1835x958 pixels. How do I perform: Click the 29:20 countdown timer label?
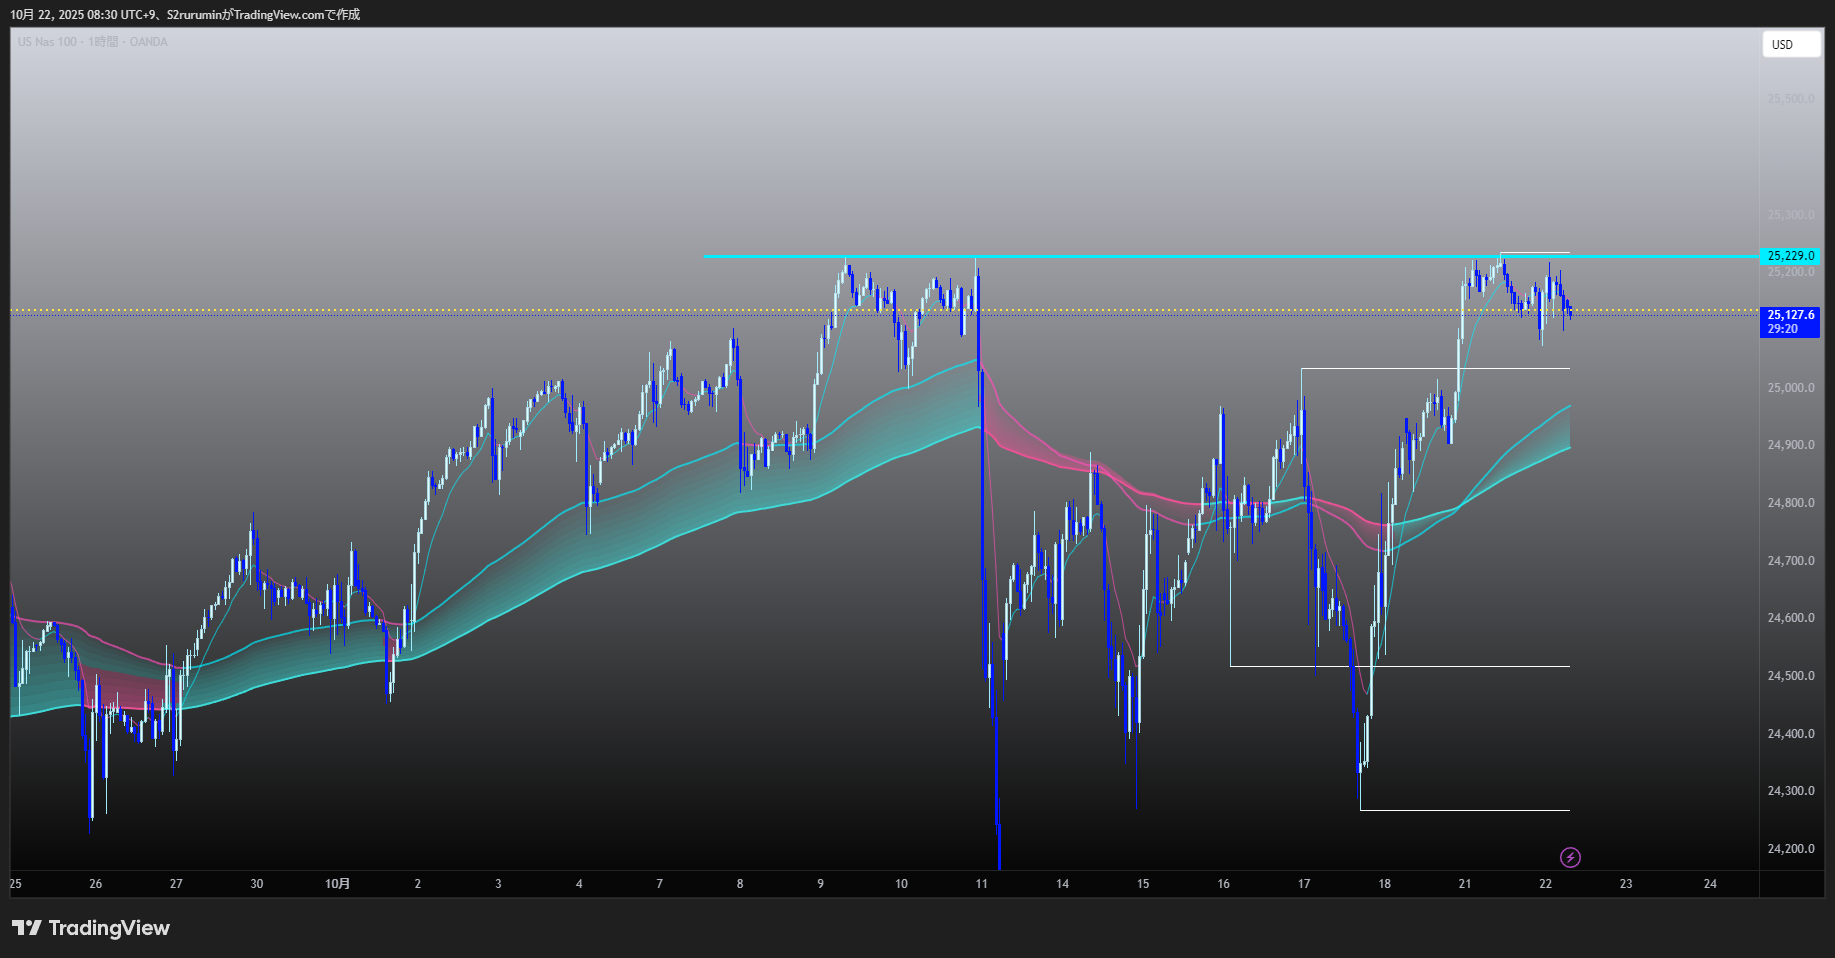click(1782, 329)
